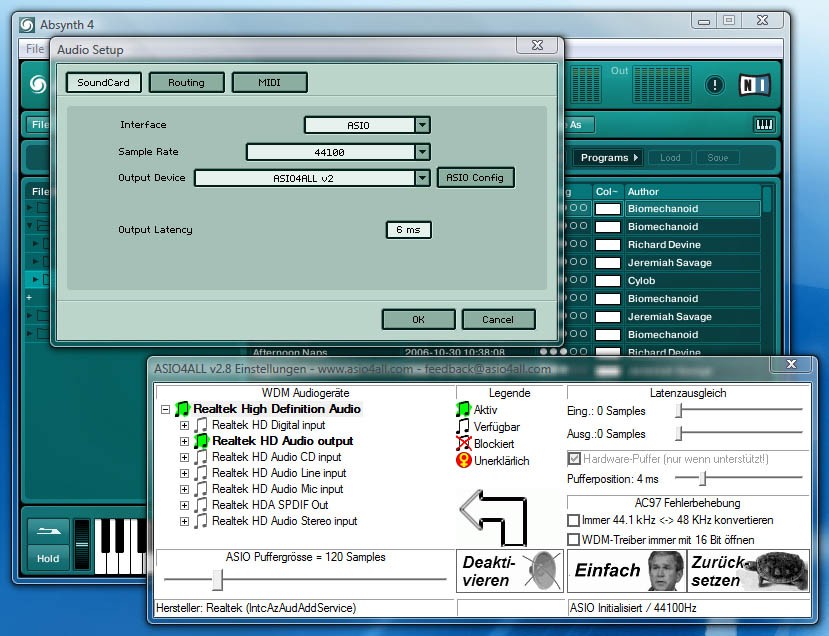
Task: Expand Realtek HD Audio Line input node
Action: 184,473
